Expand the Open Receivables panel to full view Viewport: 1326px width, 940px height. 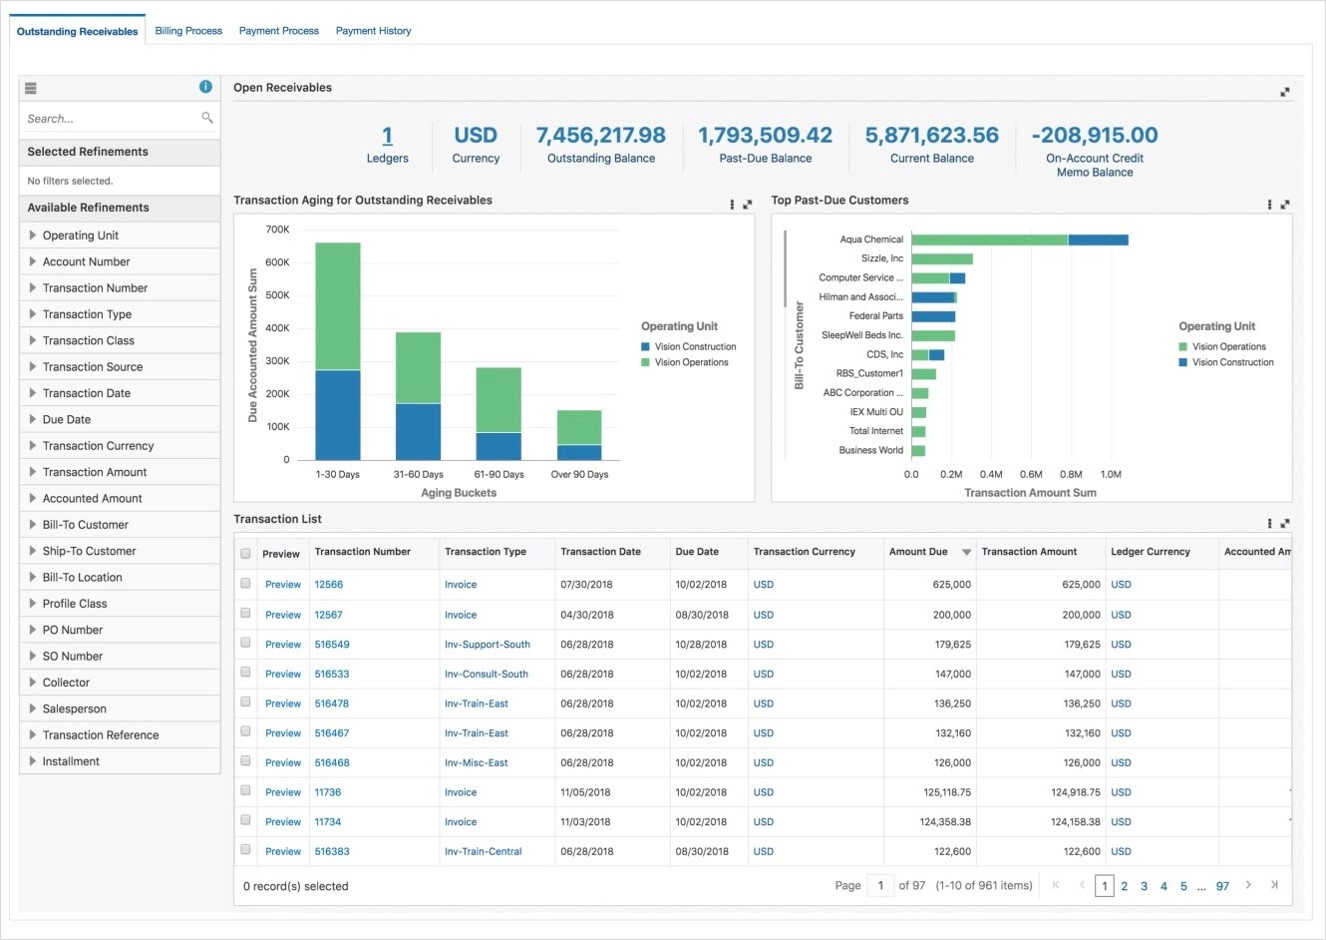[x=1285, y=92]
